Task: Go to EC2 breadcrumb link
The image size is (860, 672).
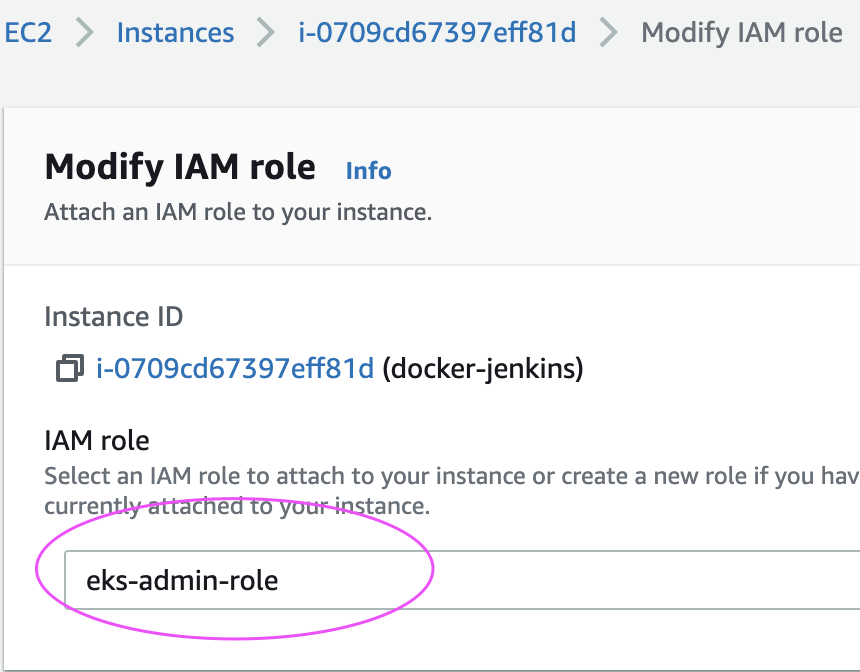Action: coord(28,33)
